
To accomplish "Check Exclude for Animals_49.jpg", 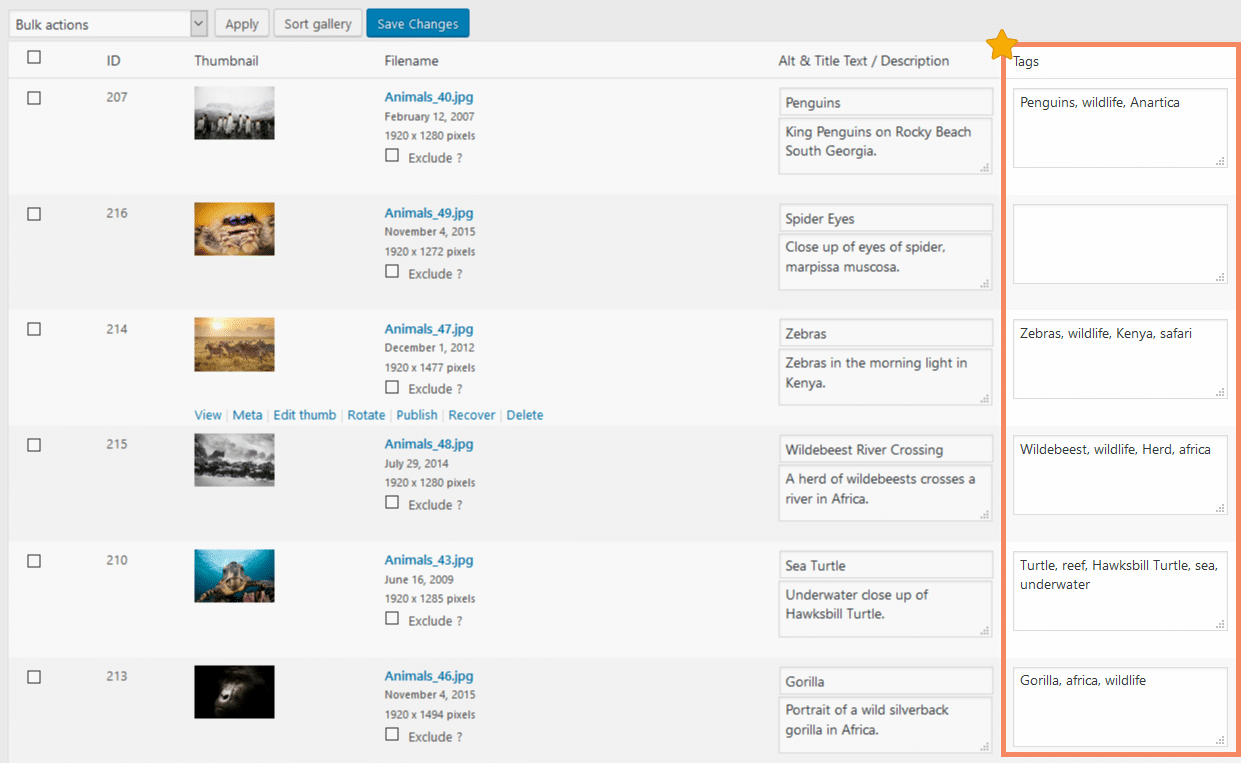I will [x=392, y=272].
